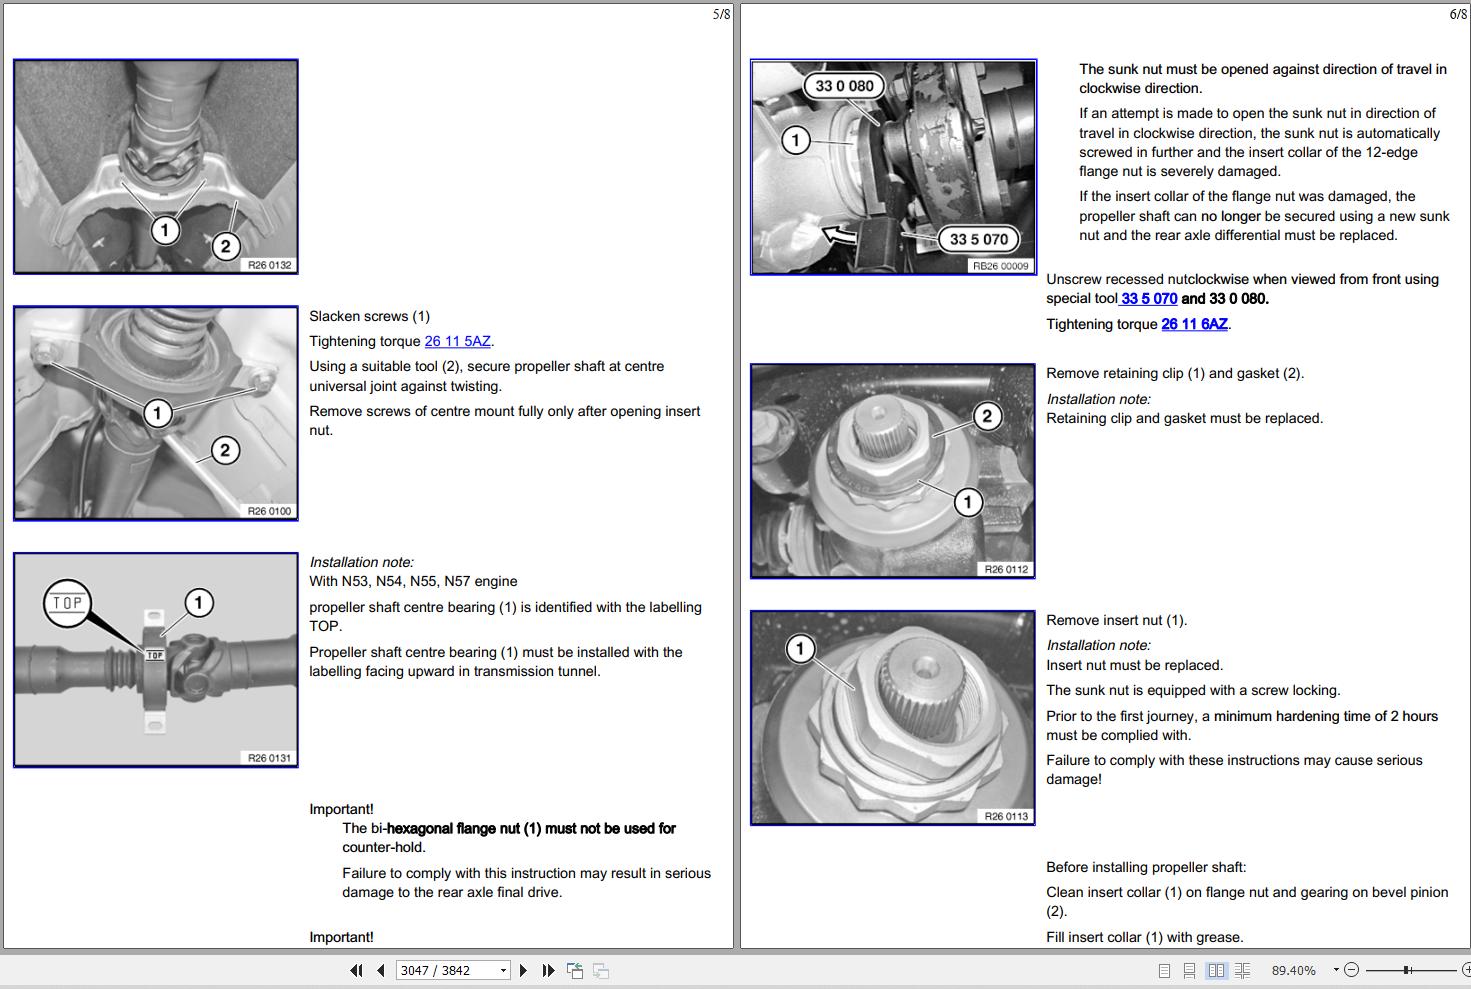The image size is (1471, 989).
Task: Click 'Remove retaining clip (1) and gasket (2).' text
Action: (1175, 373)
